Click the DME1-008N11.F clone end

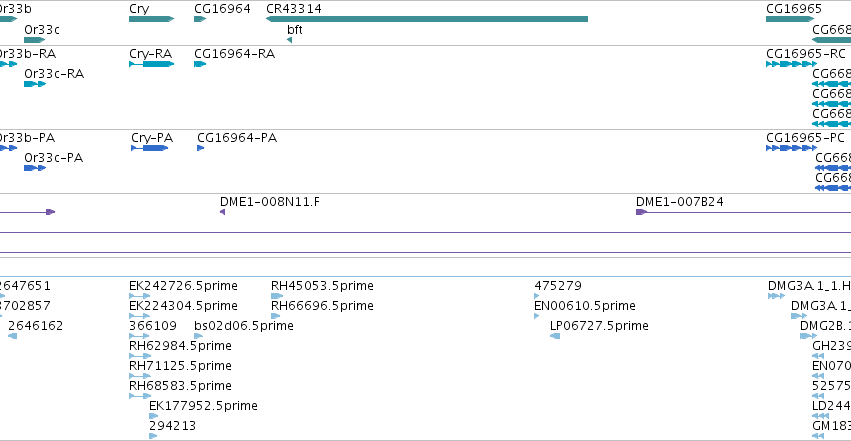click(x=223, y=212)
